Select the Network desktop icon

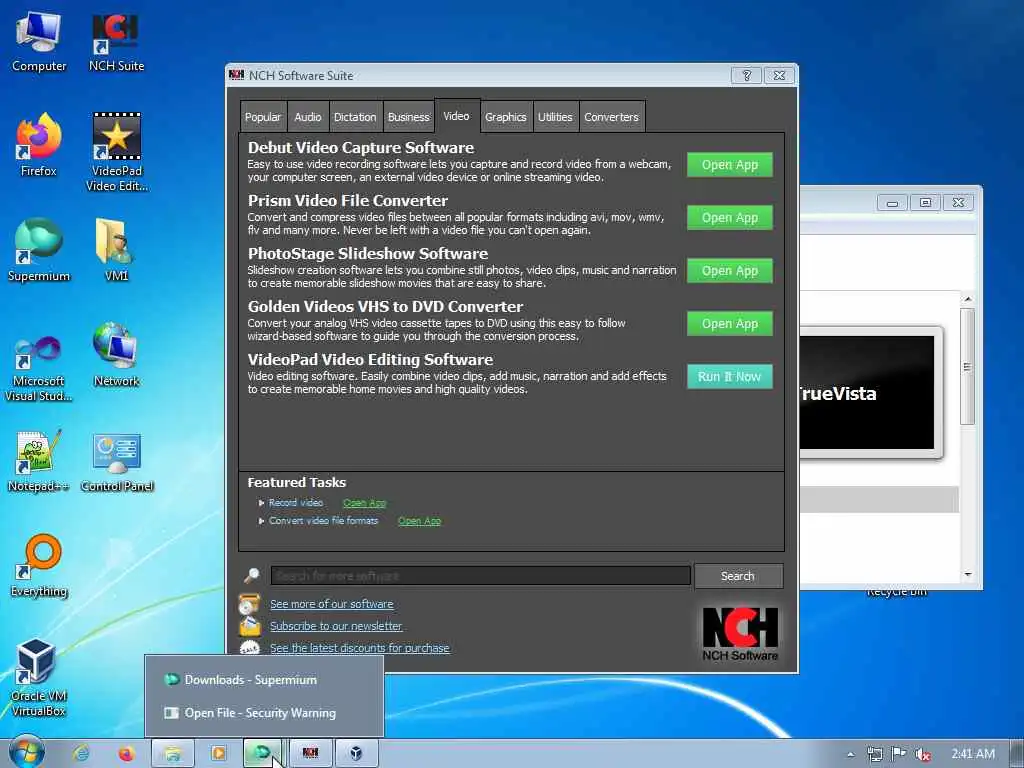point(116,356)
